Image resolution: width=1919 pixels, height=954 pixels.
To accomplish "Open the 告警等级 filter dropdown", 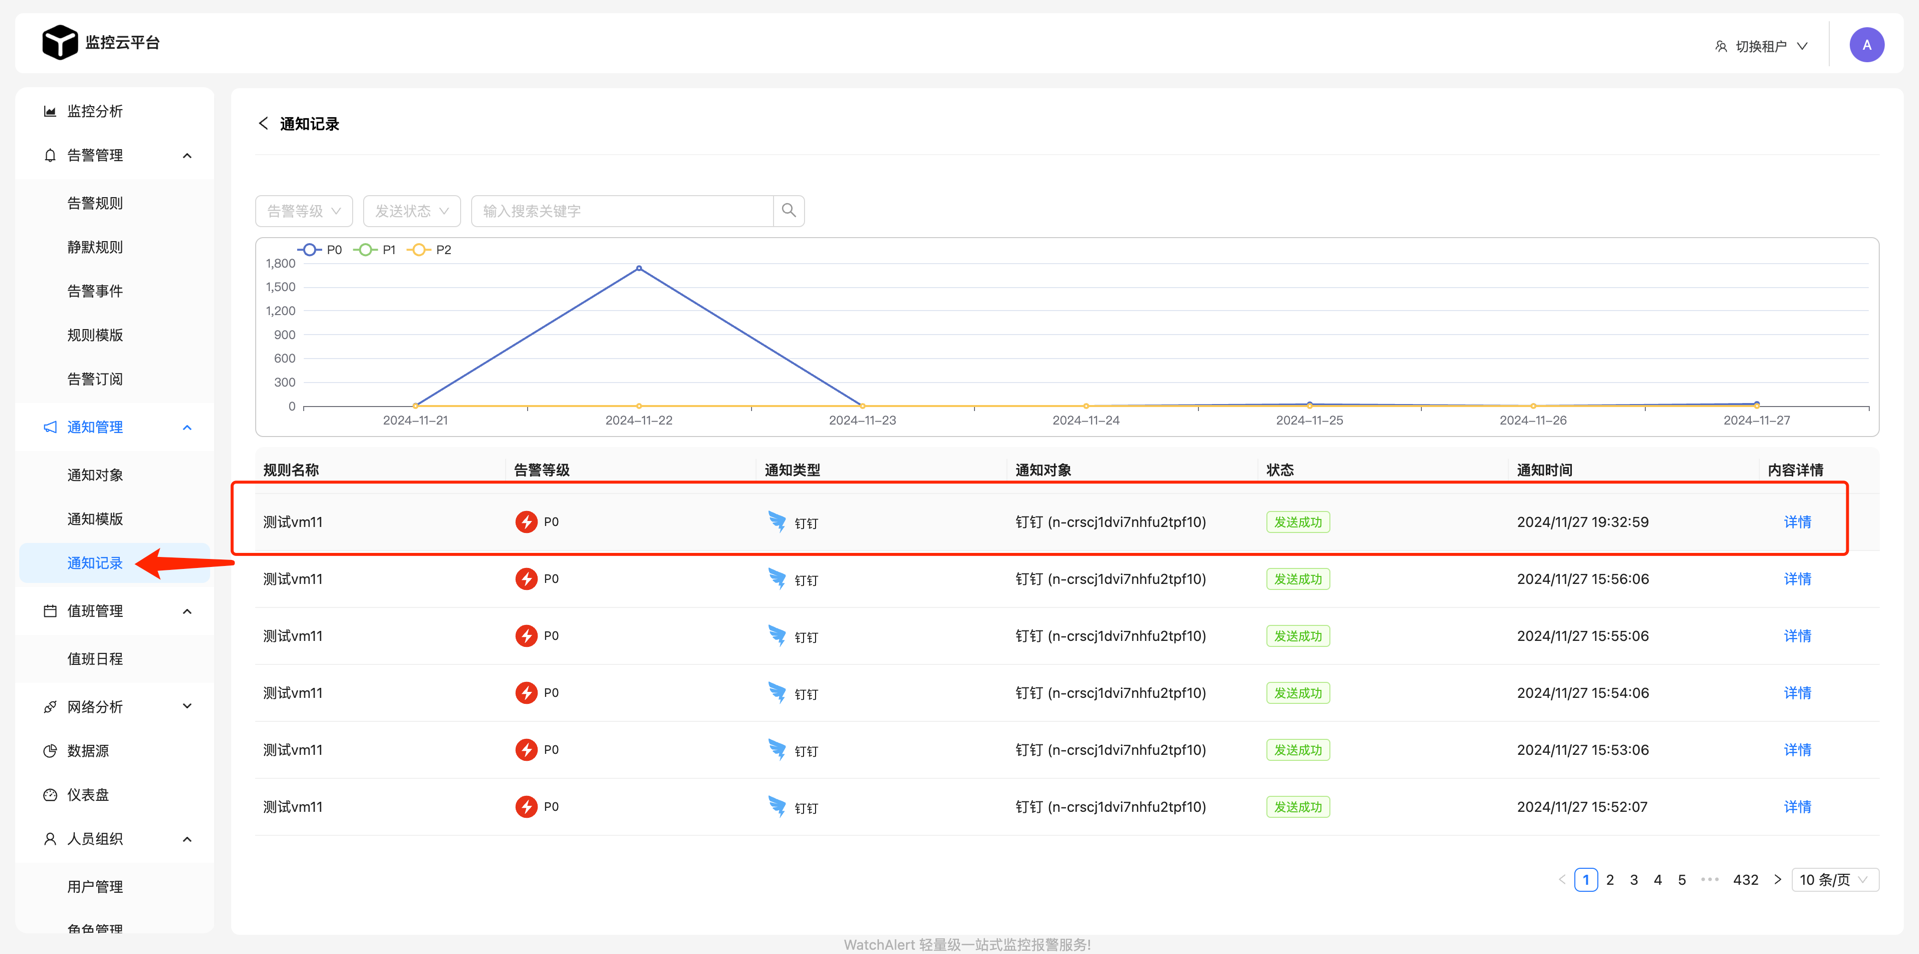I will pos(304,211).
